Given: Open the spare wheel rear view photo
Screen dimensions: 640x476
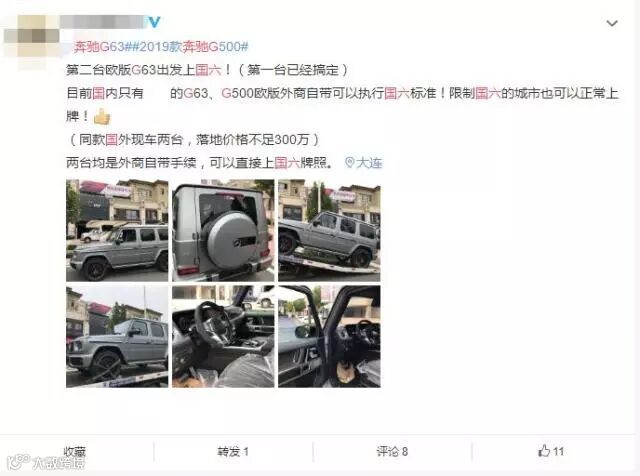Looking at the screenshot, I should (x=223, y=230).
